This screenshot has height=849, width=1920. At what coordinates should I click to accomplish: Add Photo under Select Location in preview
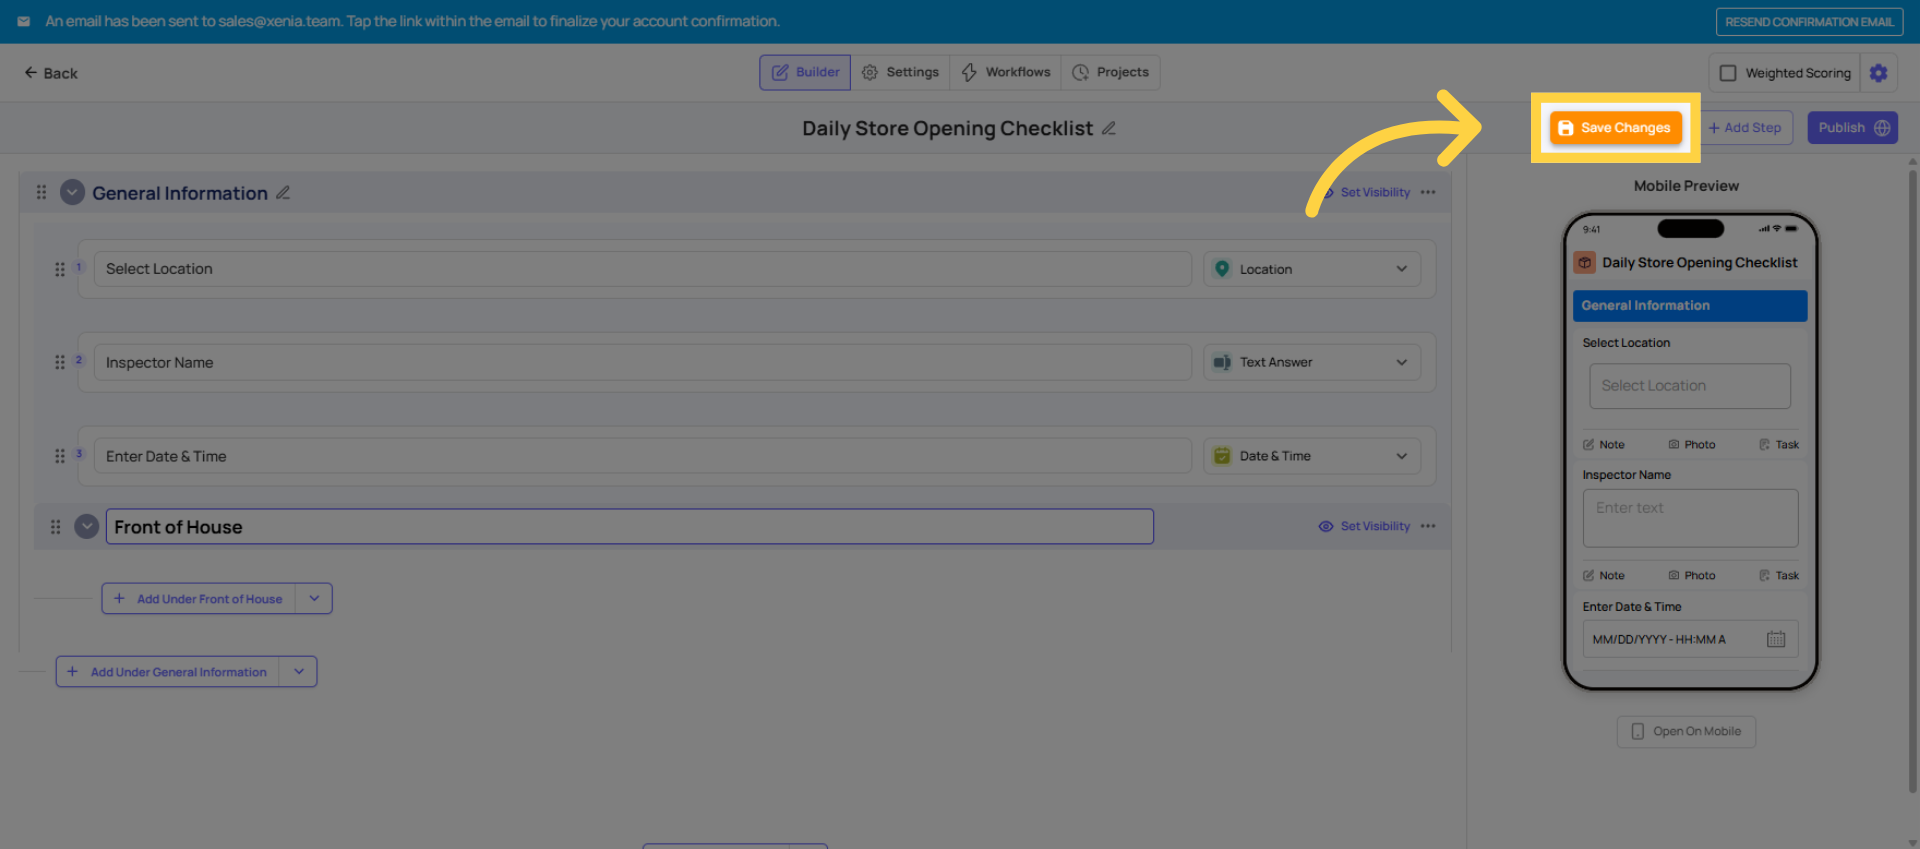[x=1692, y=445]
